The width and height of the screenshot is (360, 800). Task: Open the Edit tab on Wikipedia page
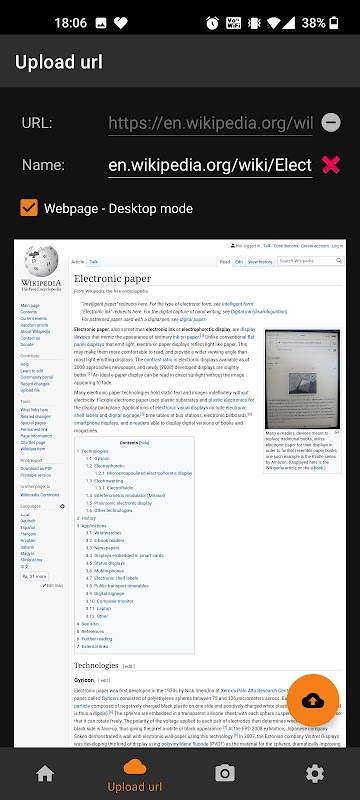click(x=238, y=262)
